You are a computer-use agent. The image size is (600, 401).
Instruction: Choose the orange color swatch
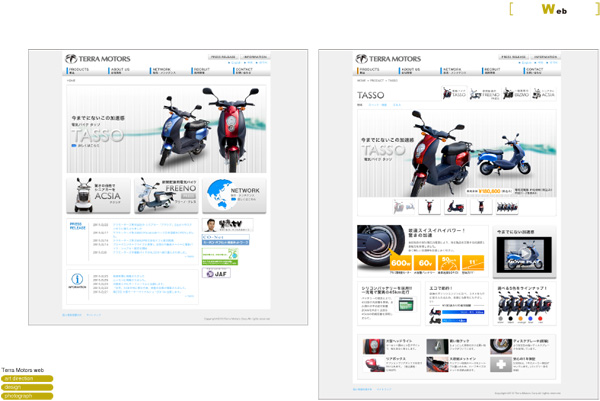pyautogui.click(x=520, y=318)
